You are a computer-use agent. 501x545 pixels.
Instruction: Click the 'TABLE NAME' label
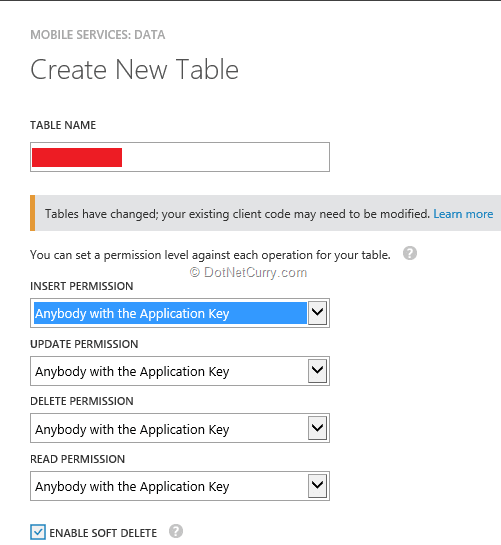click(x=63, y=125)
